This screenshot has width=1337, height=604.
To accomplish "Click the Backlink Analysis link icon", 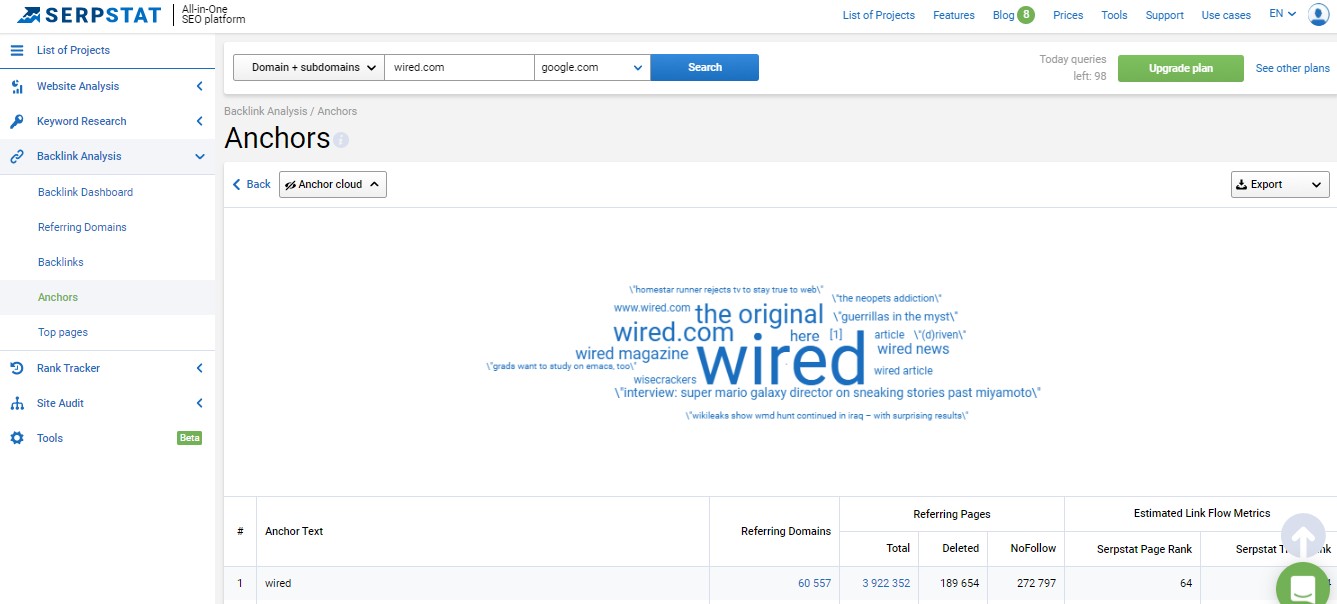I will [x=17, y=156].
